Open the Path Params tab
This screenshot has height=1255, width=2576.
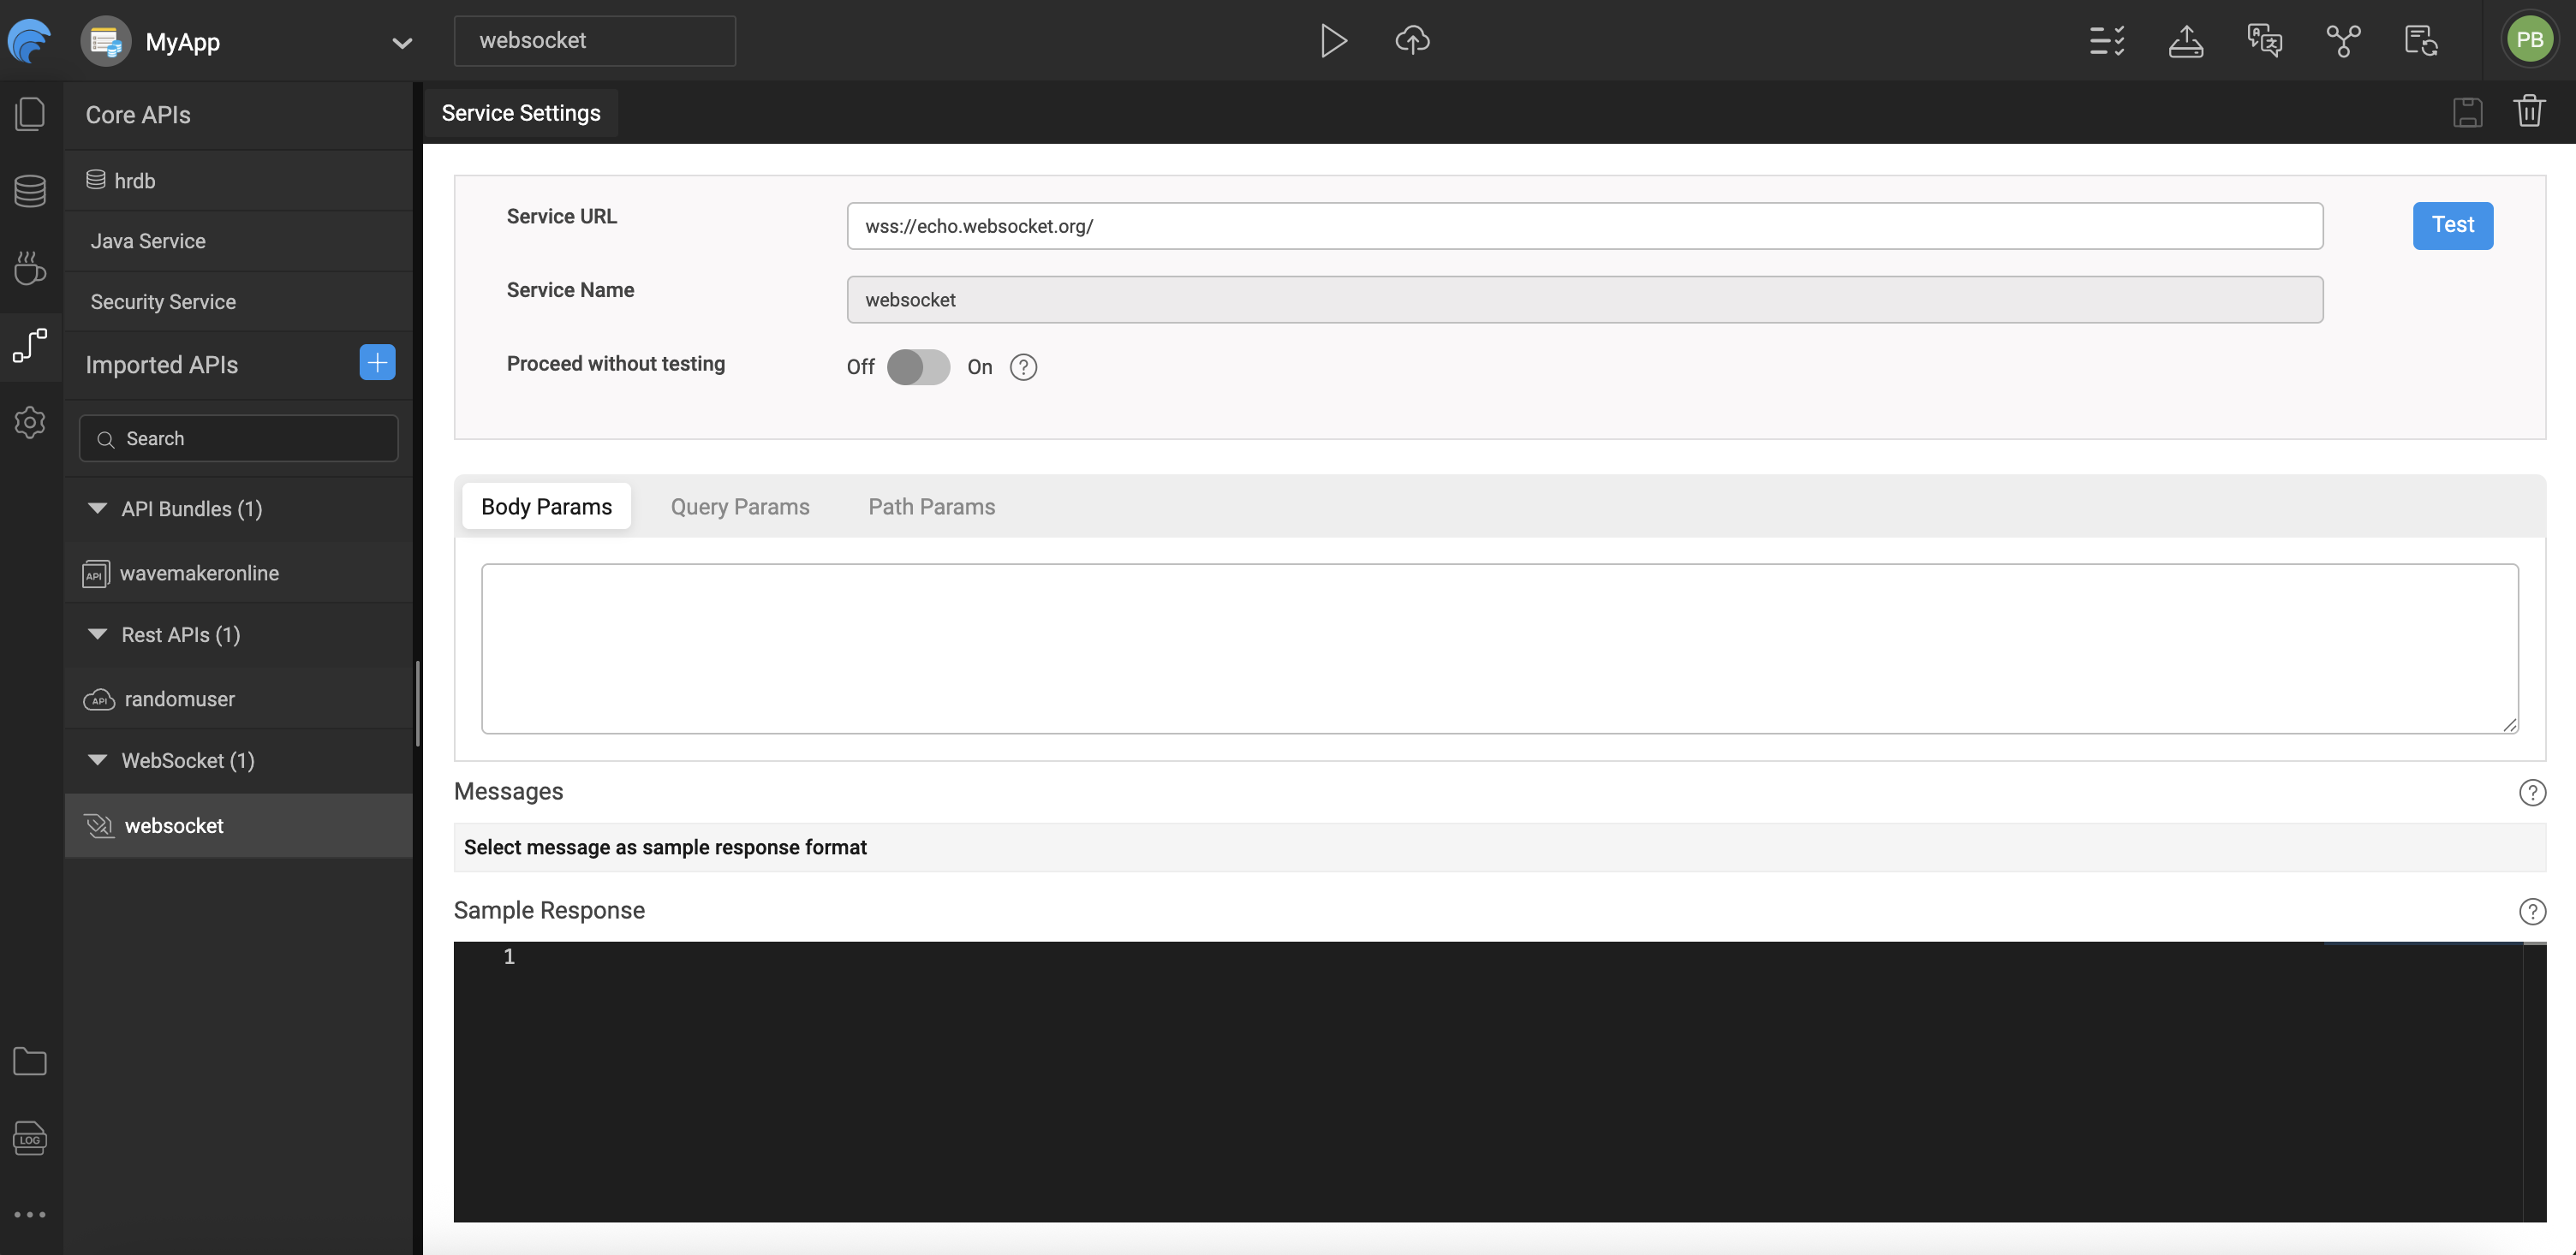pyautogui.click(x=931, y=506)
